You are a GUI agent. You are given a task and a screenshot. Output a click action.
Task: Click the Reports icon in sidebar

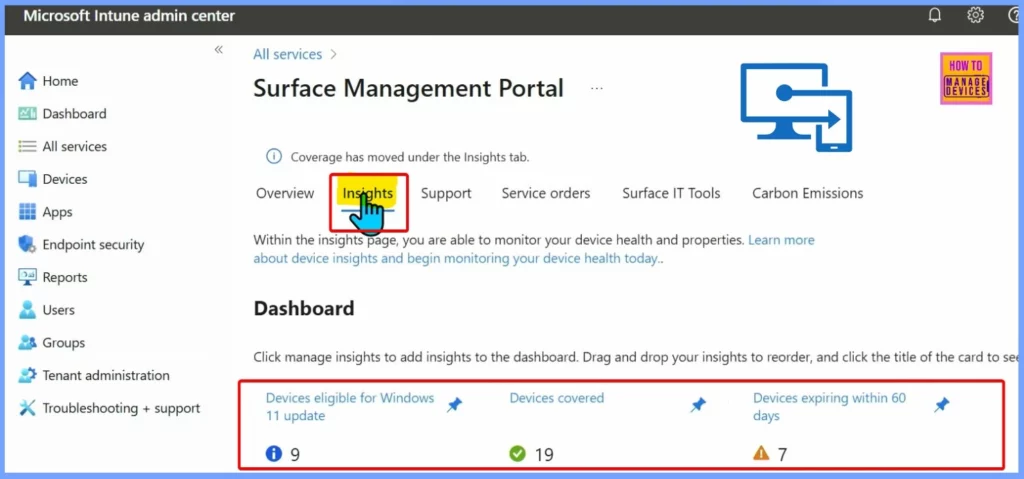tap(27, 277)
